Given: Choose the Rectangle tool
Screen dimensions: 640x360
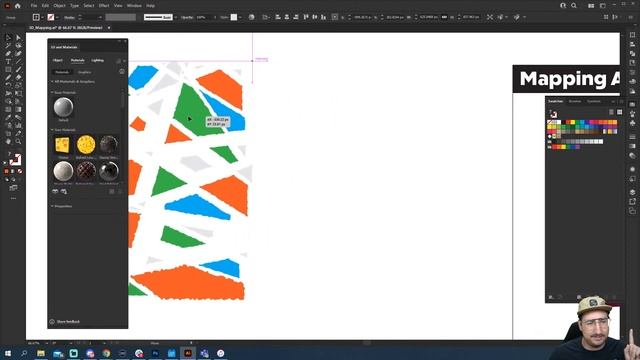Looking at the screenshot, I should click(8, 69).
